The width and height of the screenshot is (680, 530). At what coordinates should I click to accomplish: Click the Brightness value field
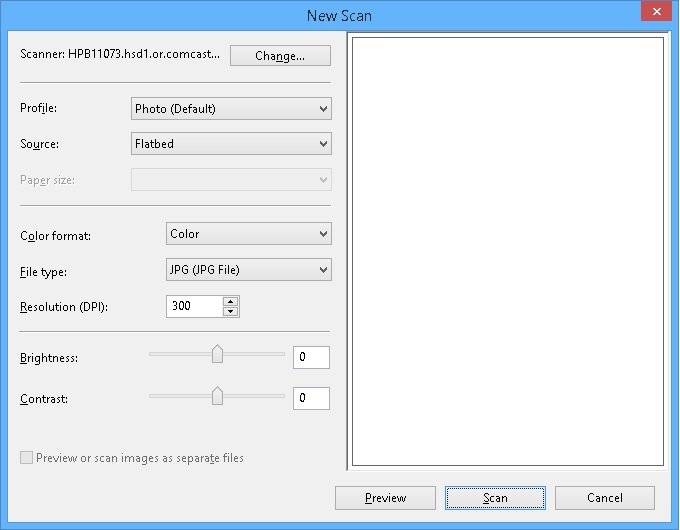(311, 357)
